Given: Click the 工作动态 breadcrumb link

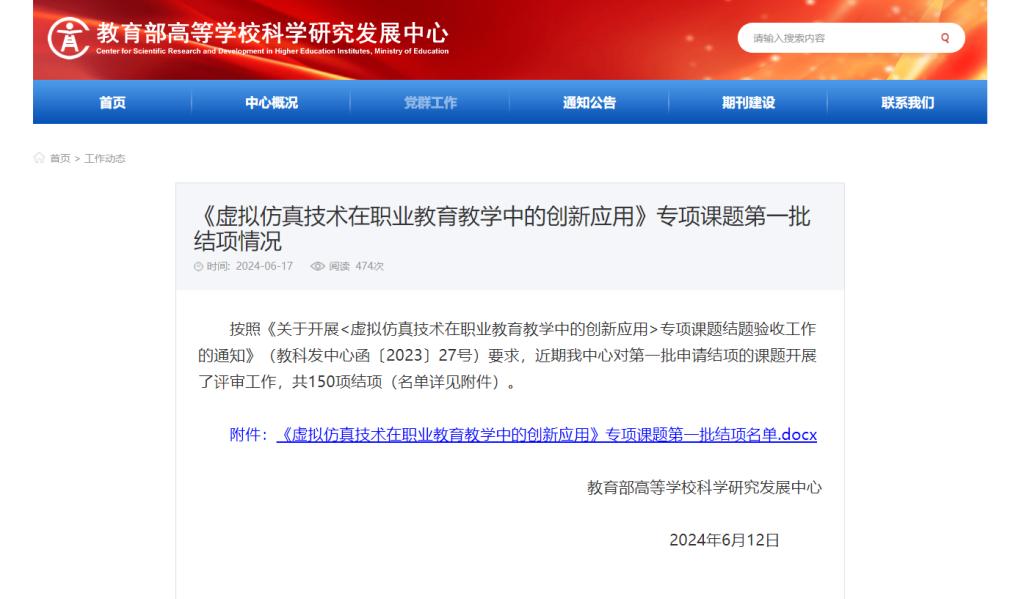Looking at the screenshot, I should coord(105,159).
